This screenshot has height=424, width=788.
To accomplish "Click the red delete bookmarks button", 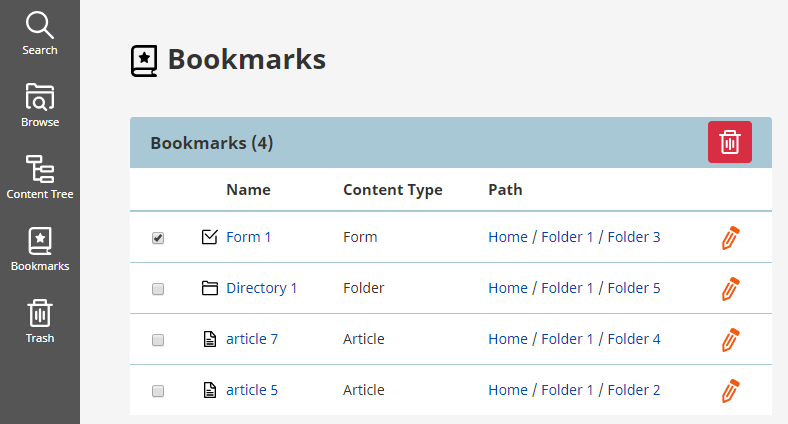I will tap(730, 142).
